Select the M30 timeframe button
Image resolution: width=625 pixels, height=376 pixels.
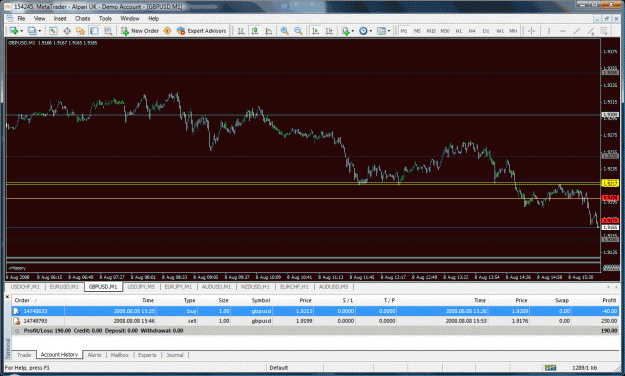click(445, 31)
